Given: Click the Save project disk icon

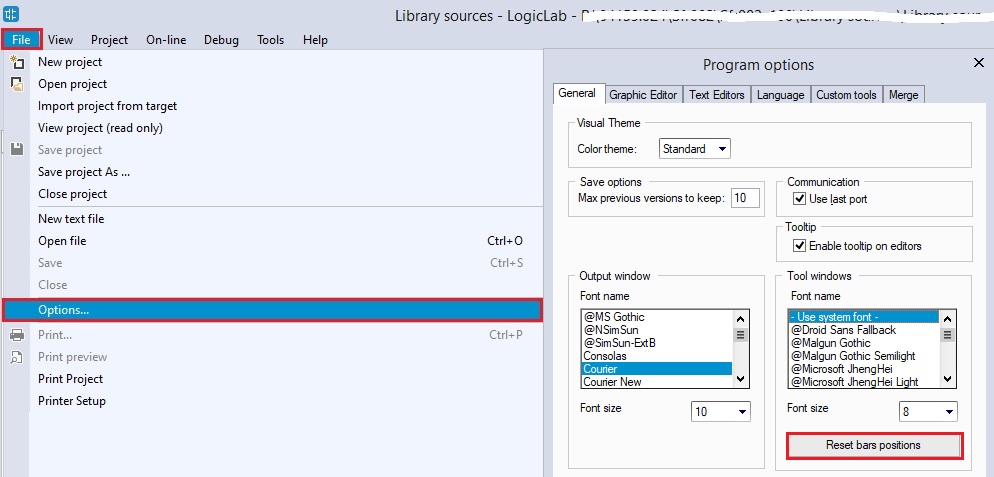Looking at the screenshot, I should coord(17,150).
